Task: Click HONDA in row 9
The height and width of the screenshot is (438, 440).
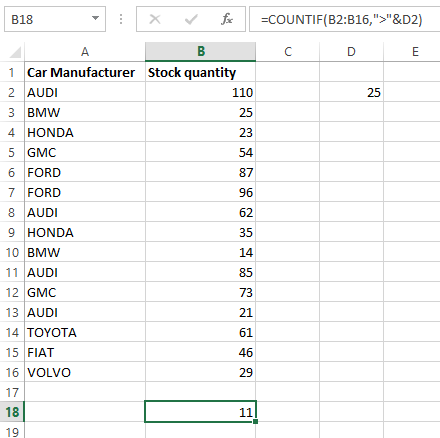Action: pos(85,232)
